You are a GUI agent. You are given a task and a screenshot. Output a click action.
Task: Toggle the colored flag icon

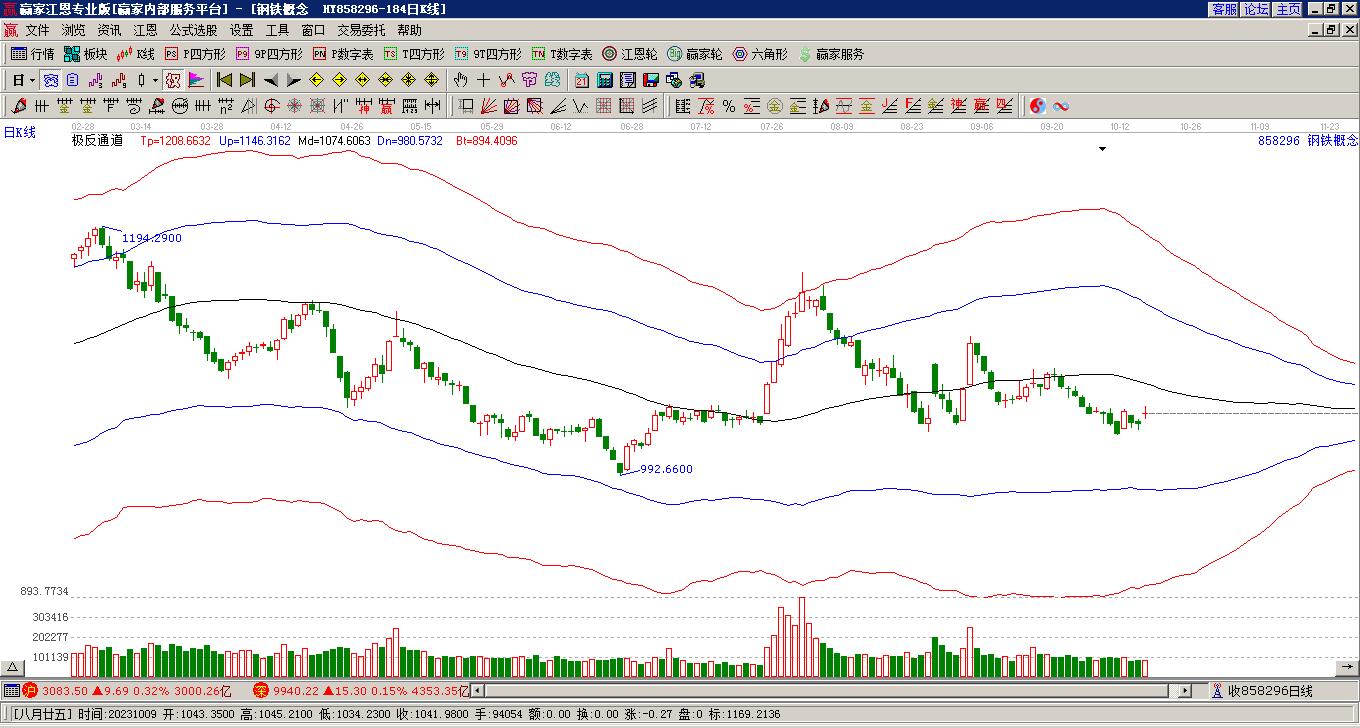(195, 80)
